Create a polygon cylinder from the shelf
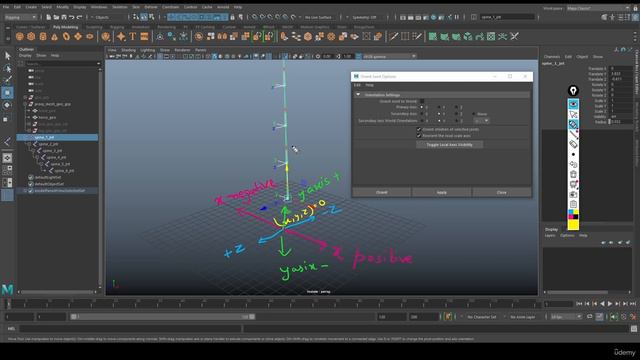Viewport: 640px width, 360px height. pos(43,37)
